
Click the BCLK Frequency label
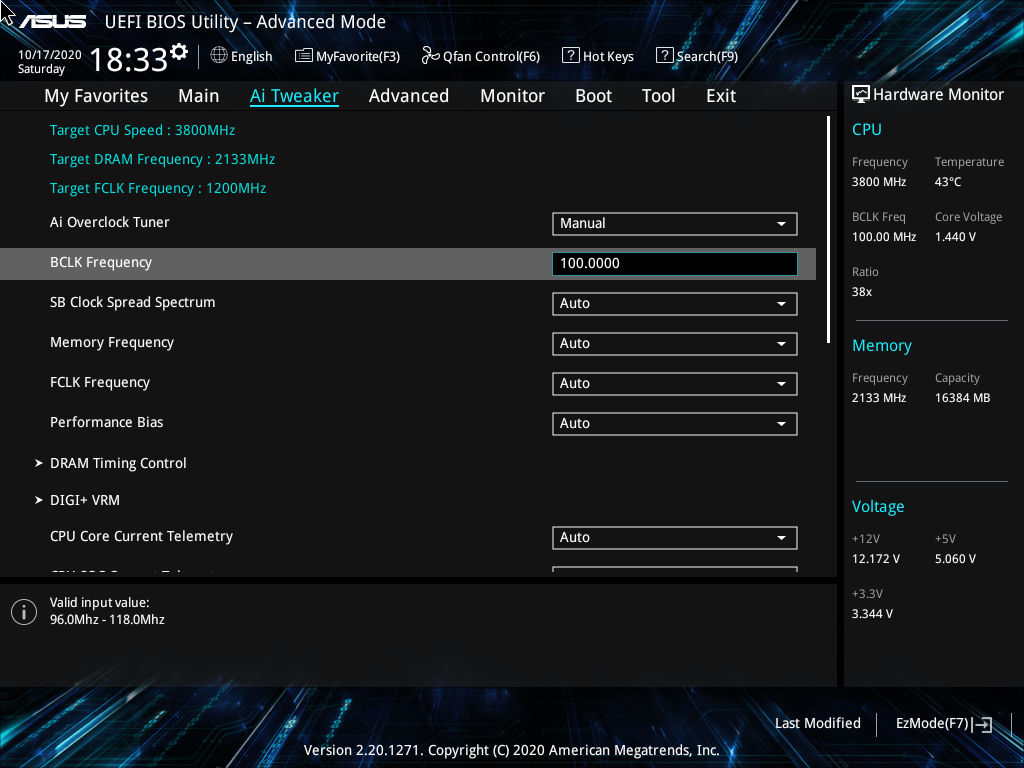point(101,263)
